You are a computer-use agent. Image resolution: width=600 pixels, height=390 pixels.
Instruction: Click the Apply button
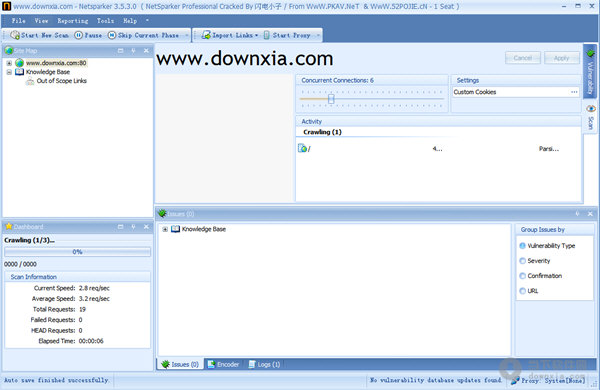(561, 58)
